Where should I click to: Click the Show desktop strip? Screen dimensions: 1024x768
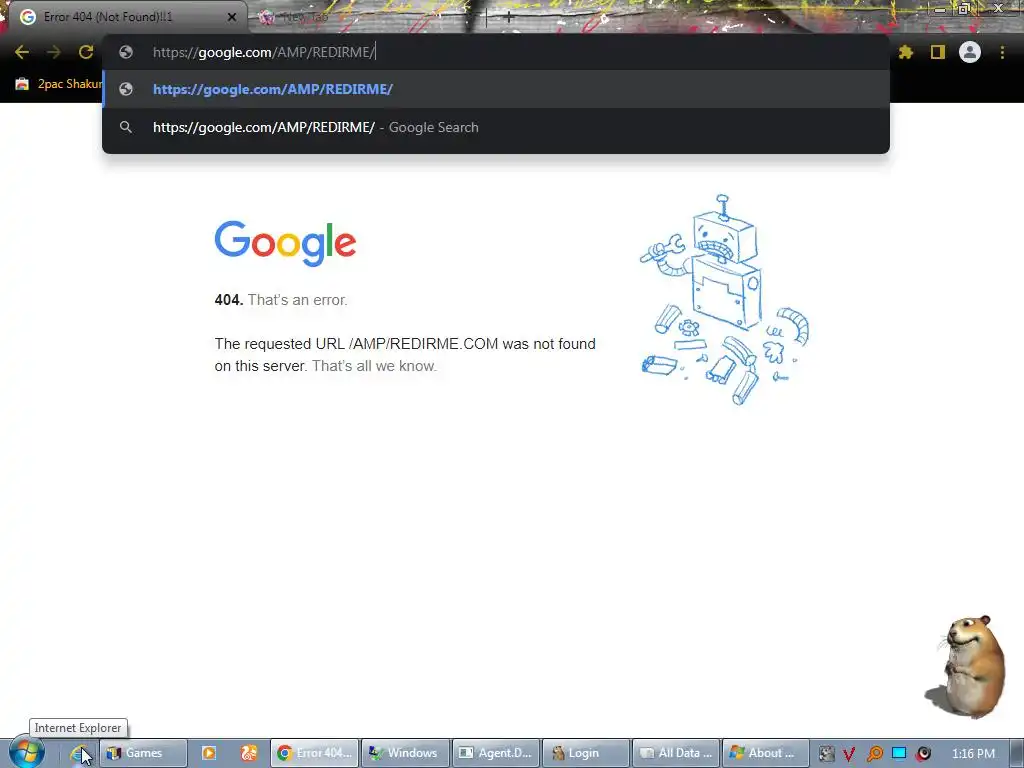(x=1017, y=753)
